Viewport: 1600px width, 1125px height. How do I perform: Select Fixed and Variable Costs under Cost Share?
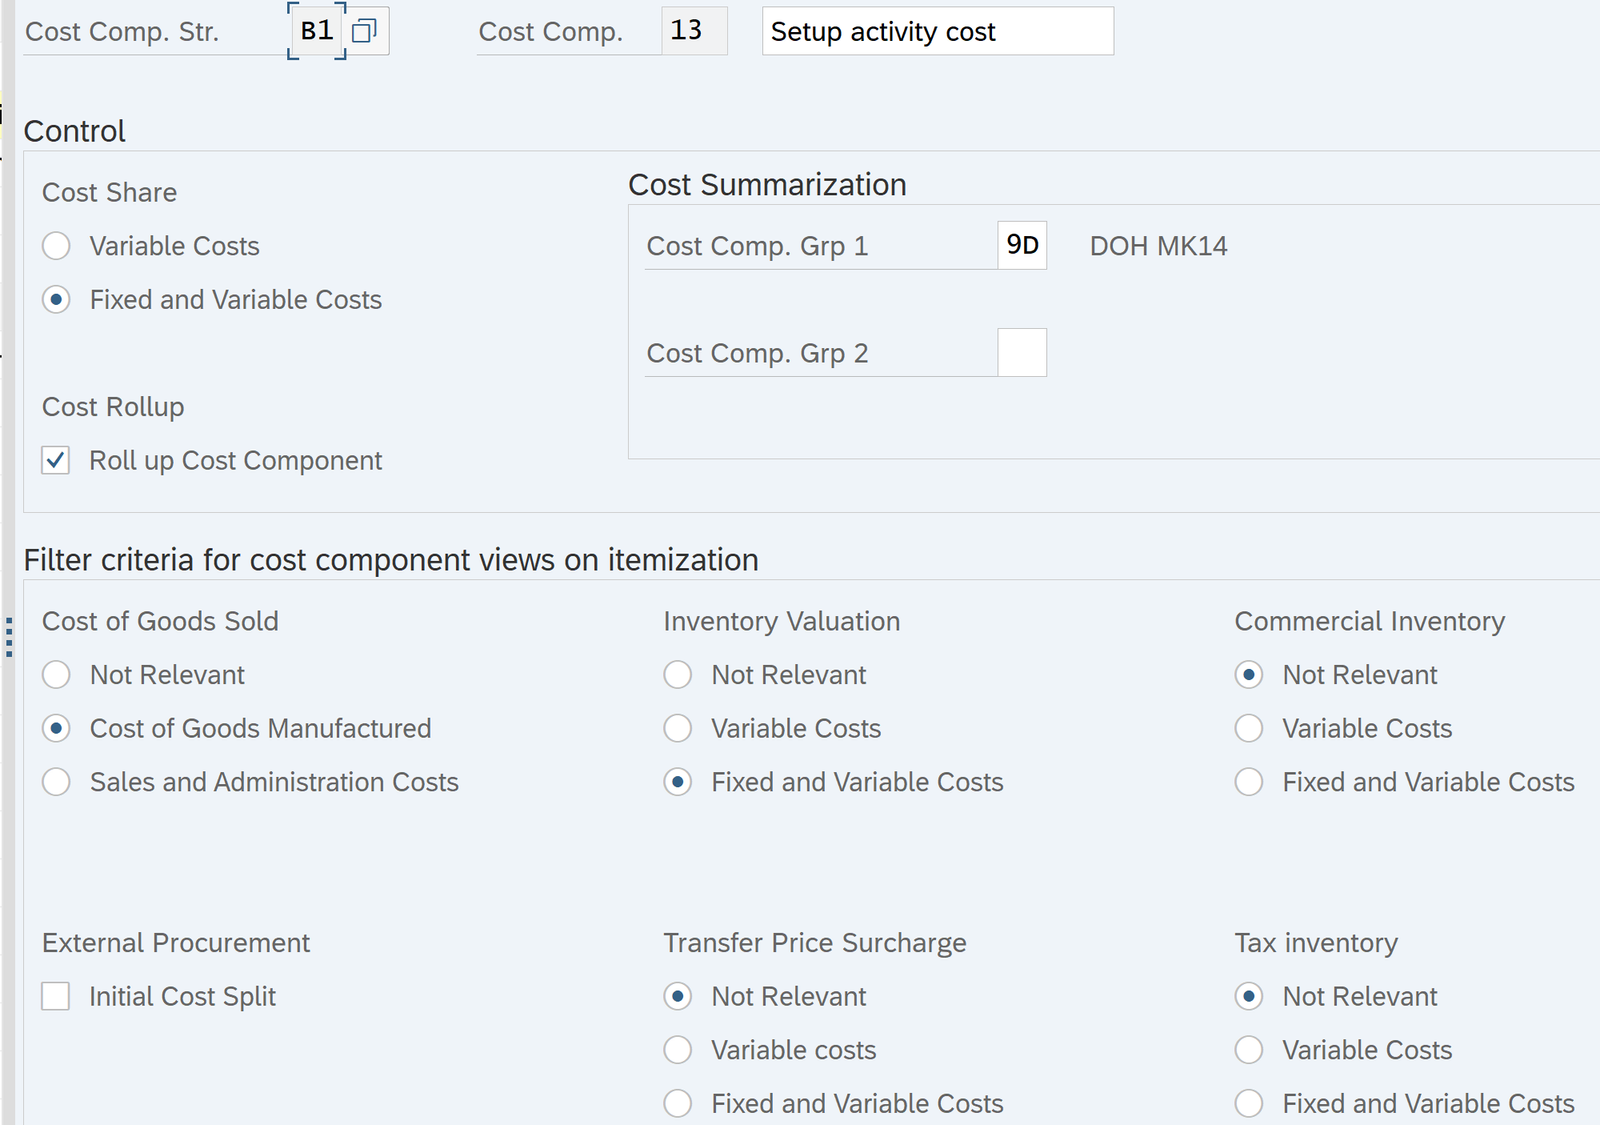tap(57, 300)
